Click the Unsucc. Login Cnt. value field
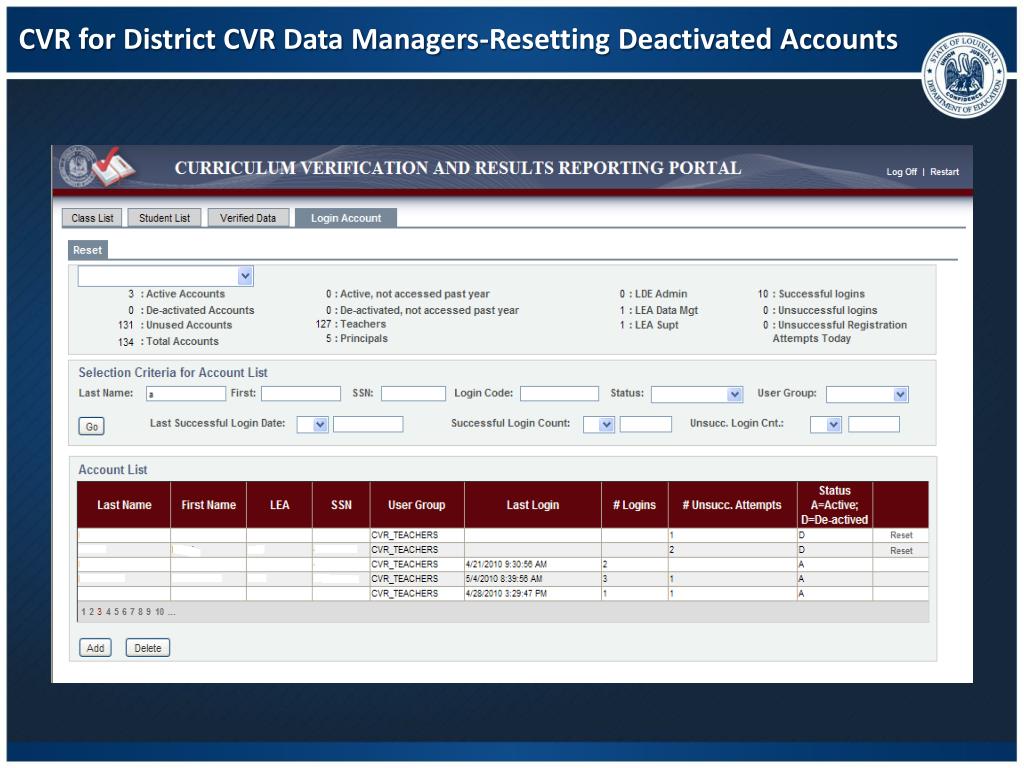 click(x=874, y=424)
